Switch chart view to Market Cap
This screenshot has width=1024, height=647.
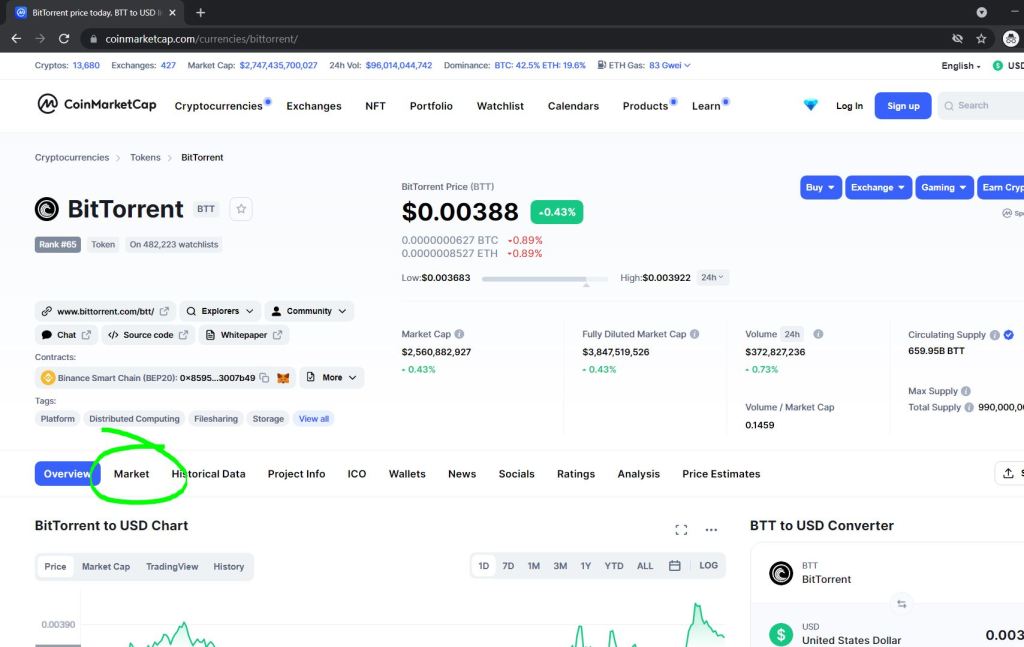tap(106, 567)
